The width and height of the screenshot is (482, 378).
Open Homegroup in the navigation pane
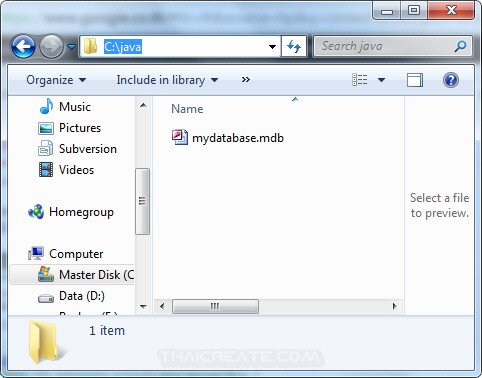point(81,212)
